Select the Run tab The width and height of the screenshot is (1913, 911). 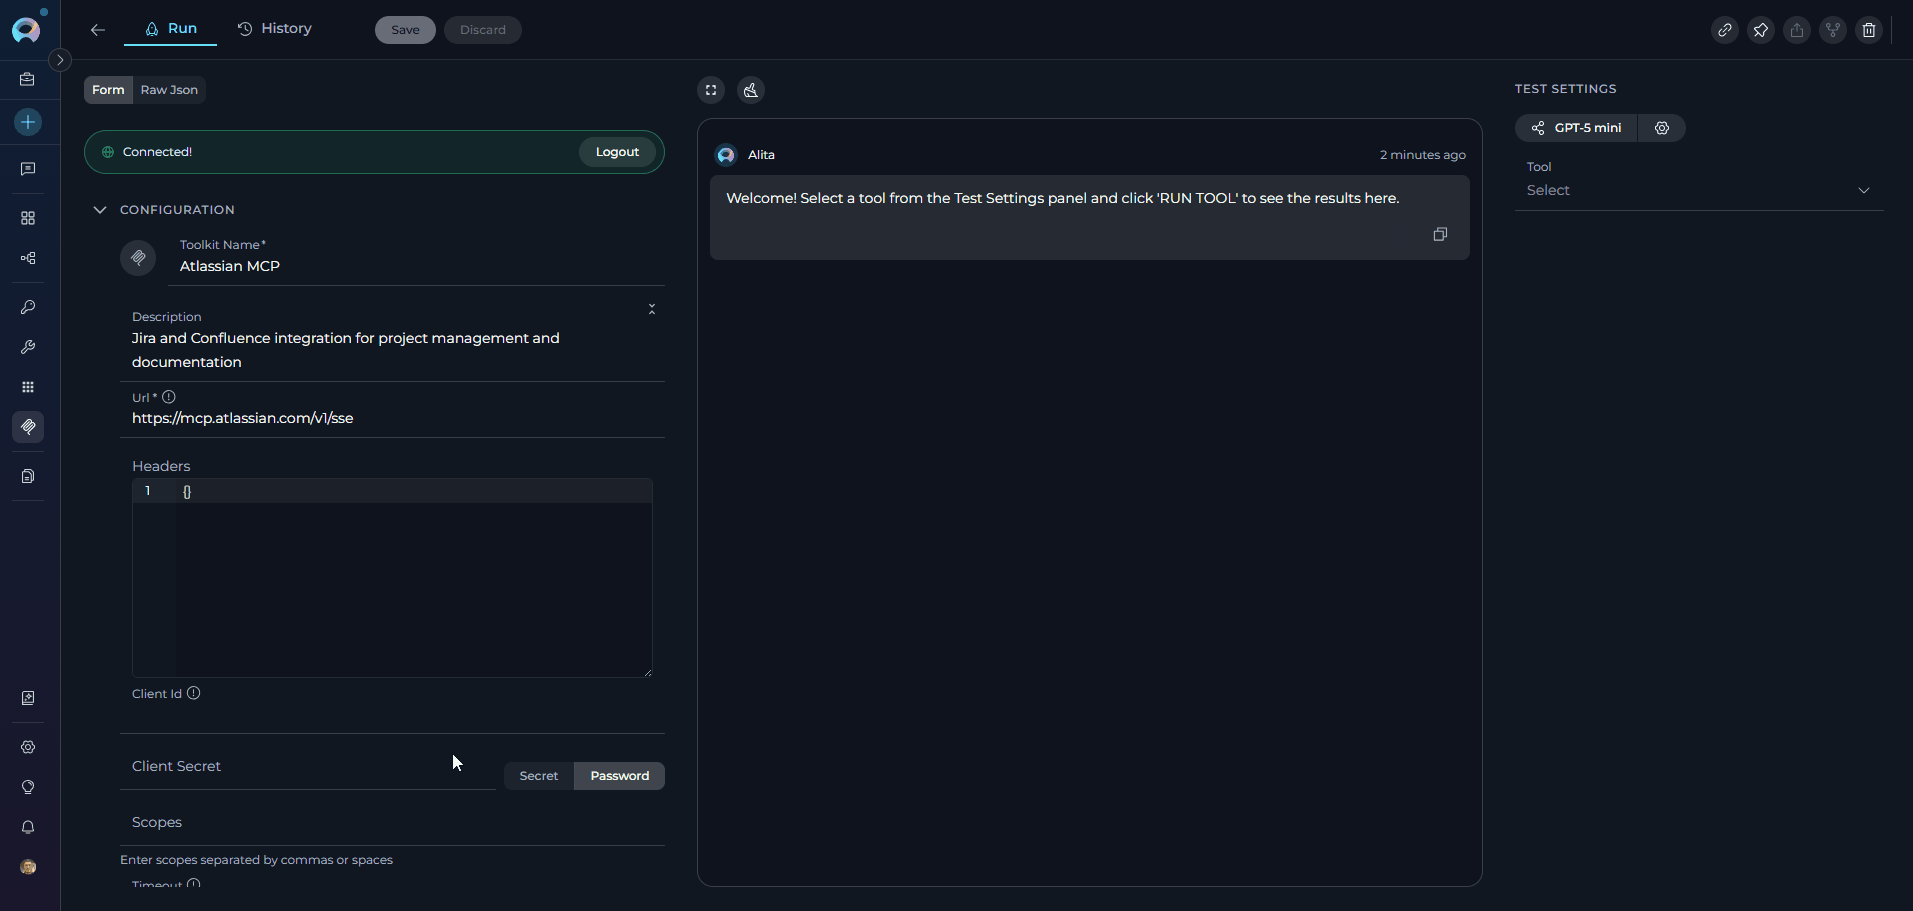(x=170, y=29)
